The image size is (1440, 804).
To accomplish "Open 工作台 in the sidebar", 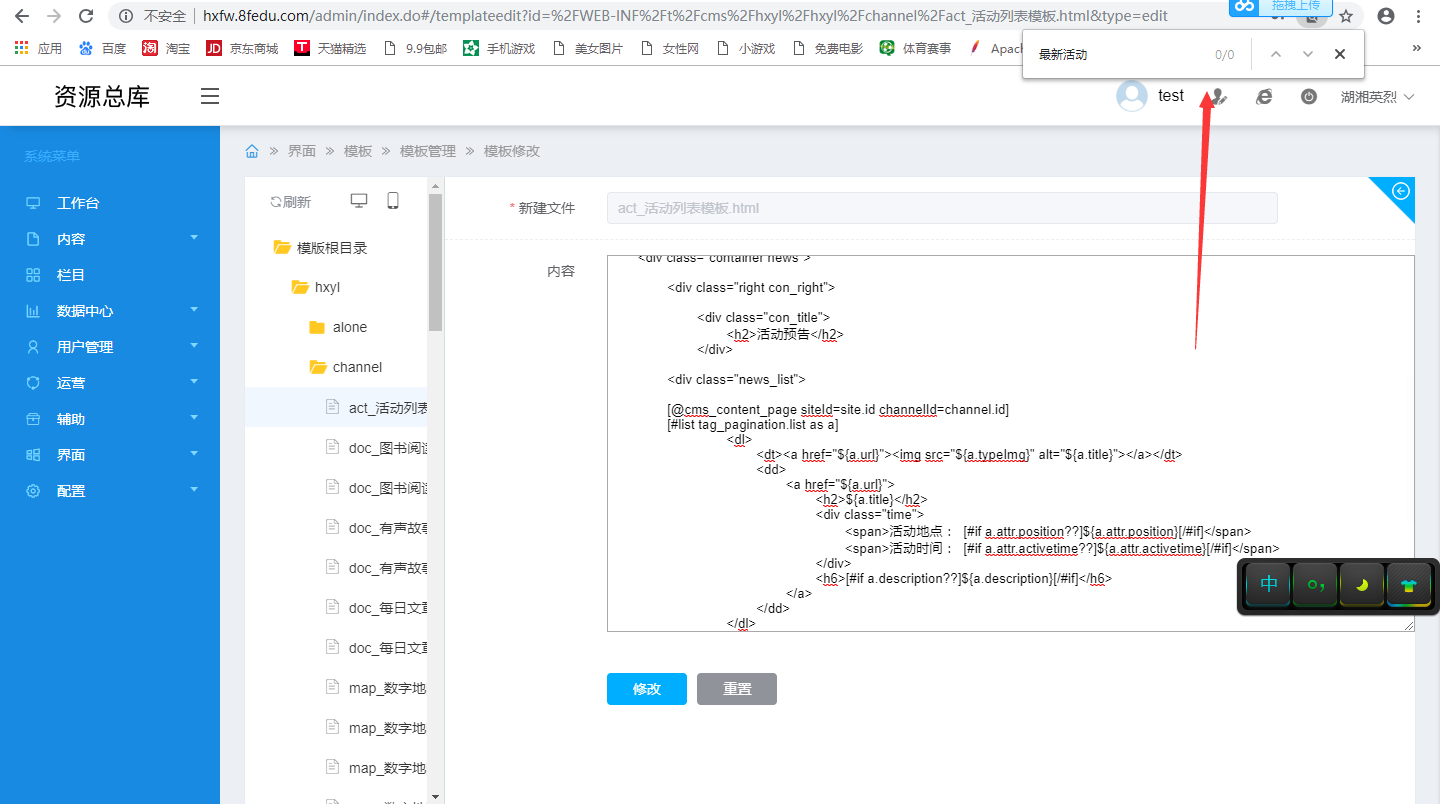I will pyautogui.click(x=78, y=203).
